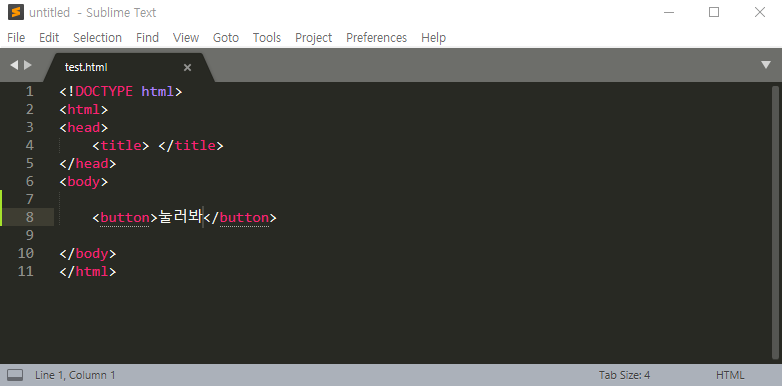
Task: Place cursor in DOCTYPE html line
Action: click(121, 91)
